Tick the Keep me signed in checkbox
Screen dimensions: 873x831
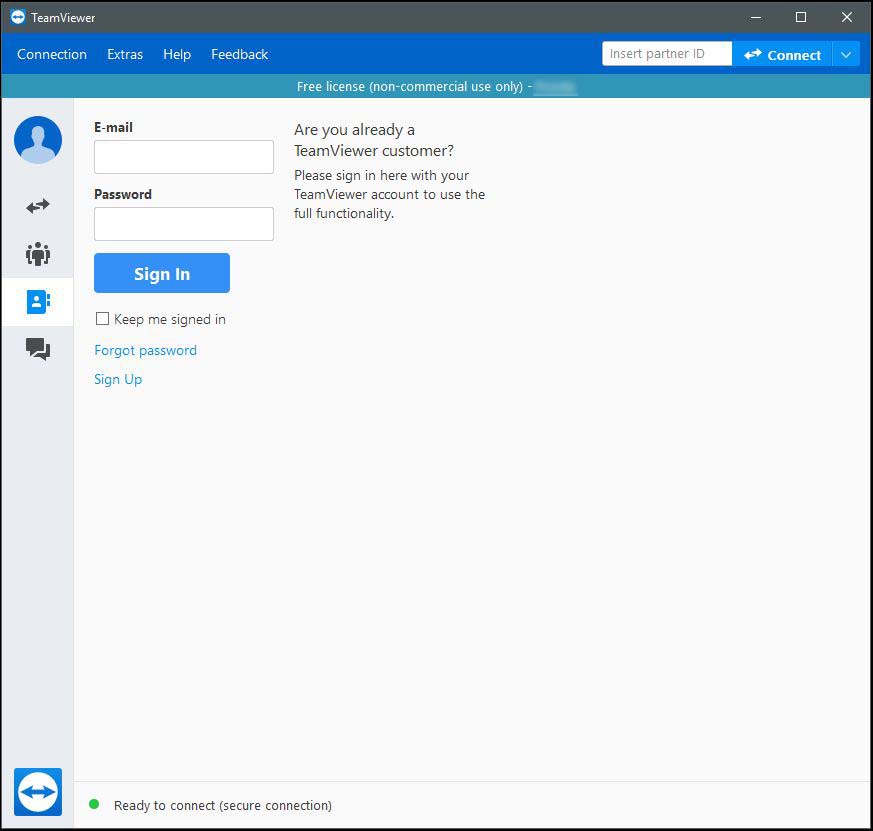102,319
